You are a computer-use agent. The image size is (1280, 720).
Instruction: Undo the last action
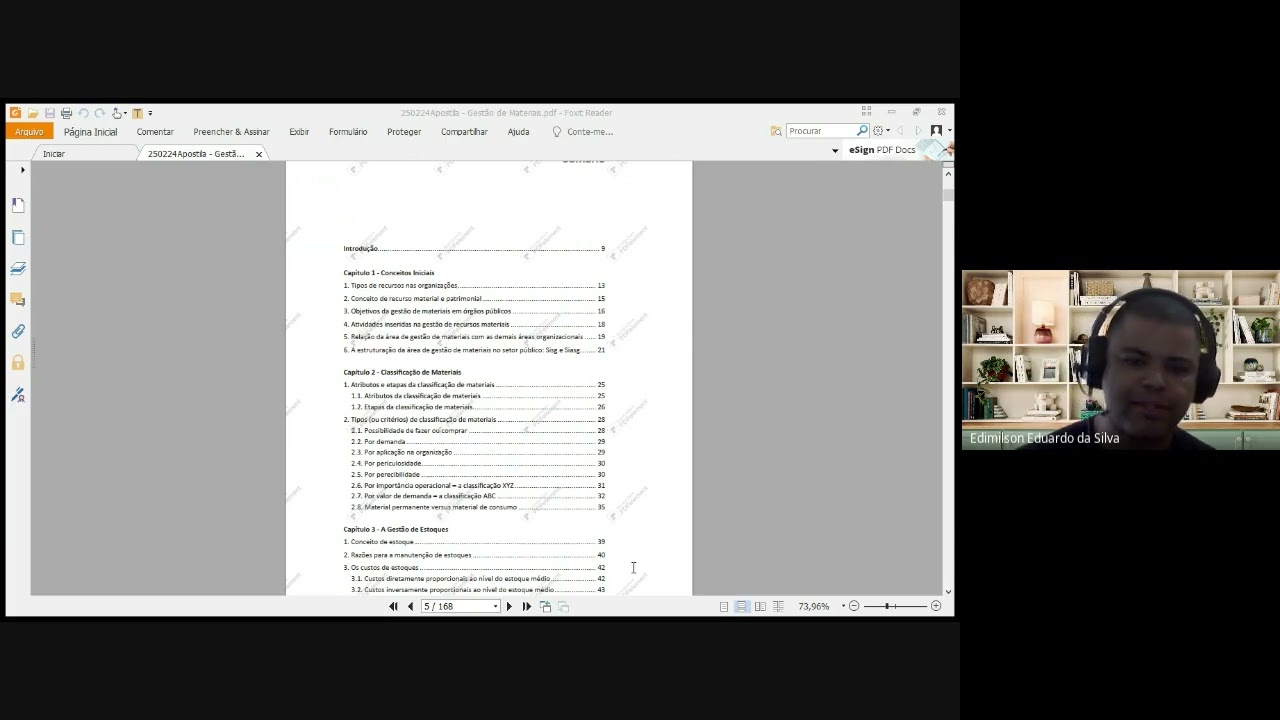[83, 113]
